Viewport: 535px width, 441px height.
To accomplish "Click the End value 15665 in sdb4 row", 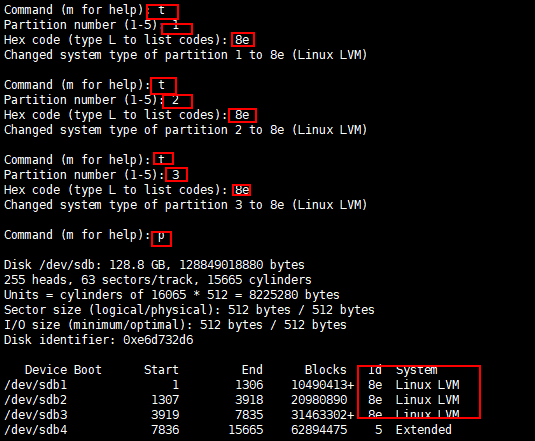I will tap(246, 430).
